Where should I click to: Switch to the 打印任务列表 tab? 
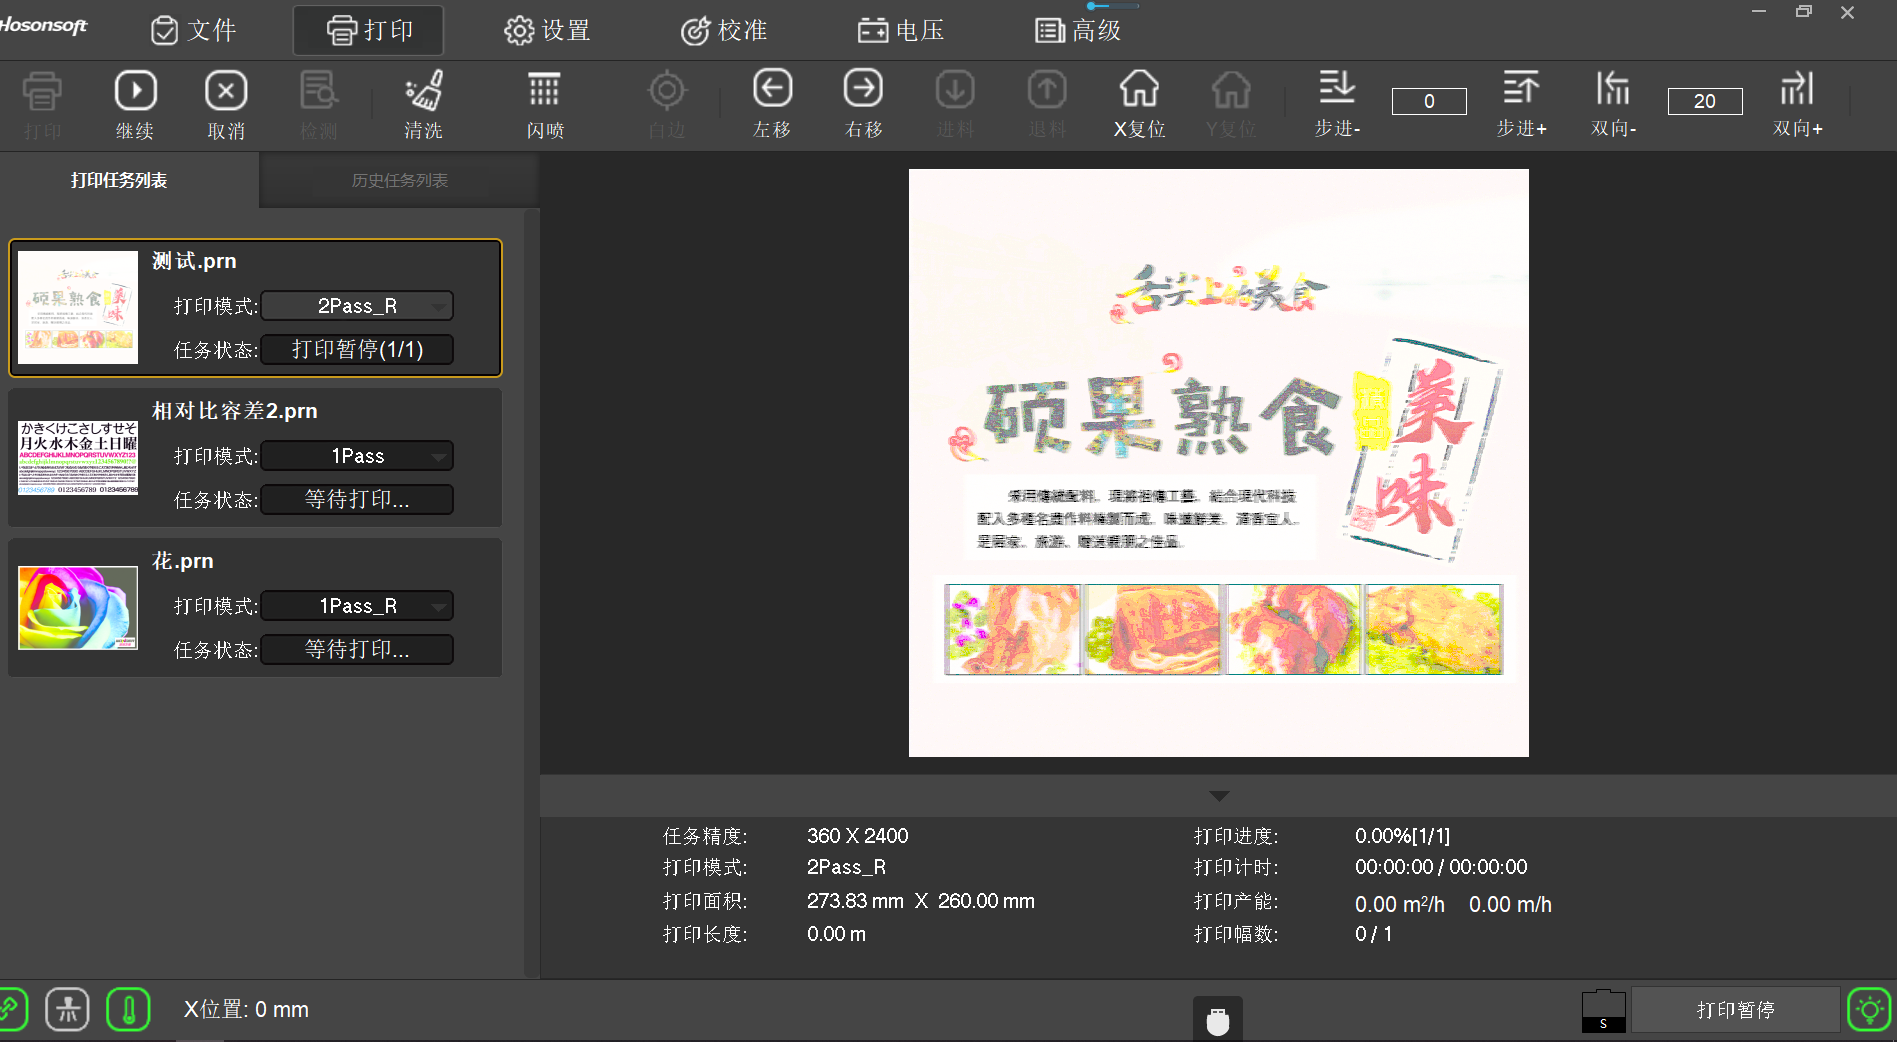click(x=119, y=180)
